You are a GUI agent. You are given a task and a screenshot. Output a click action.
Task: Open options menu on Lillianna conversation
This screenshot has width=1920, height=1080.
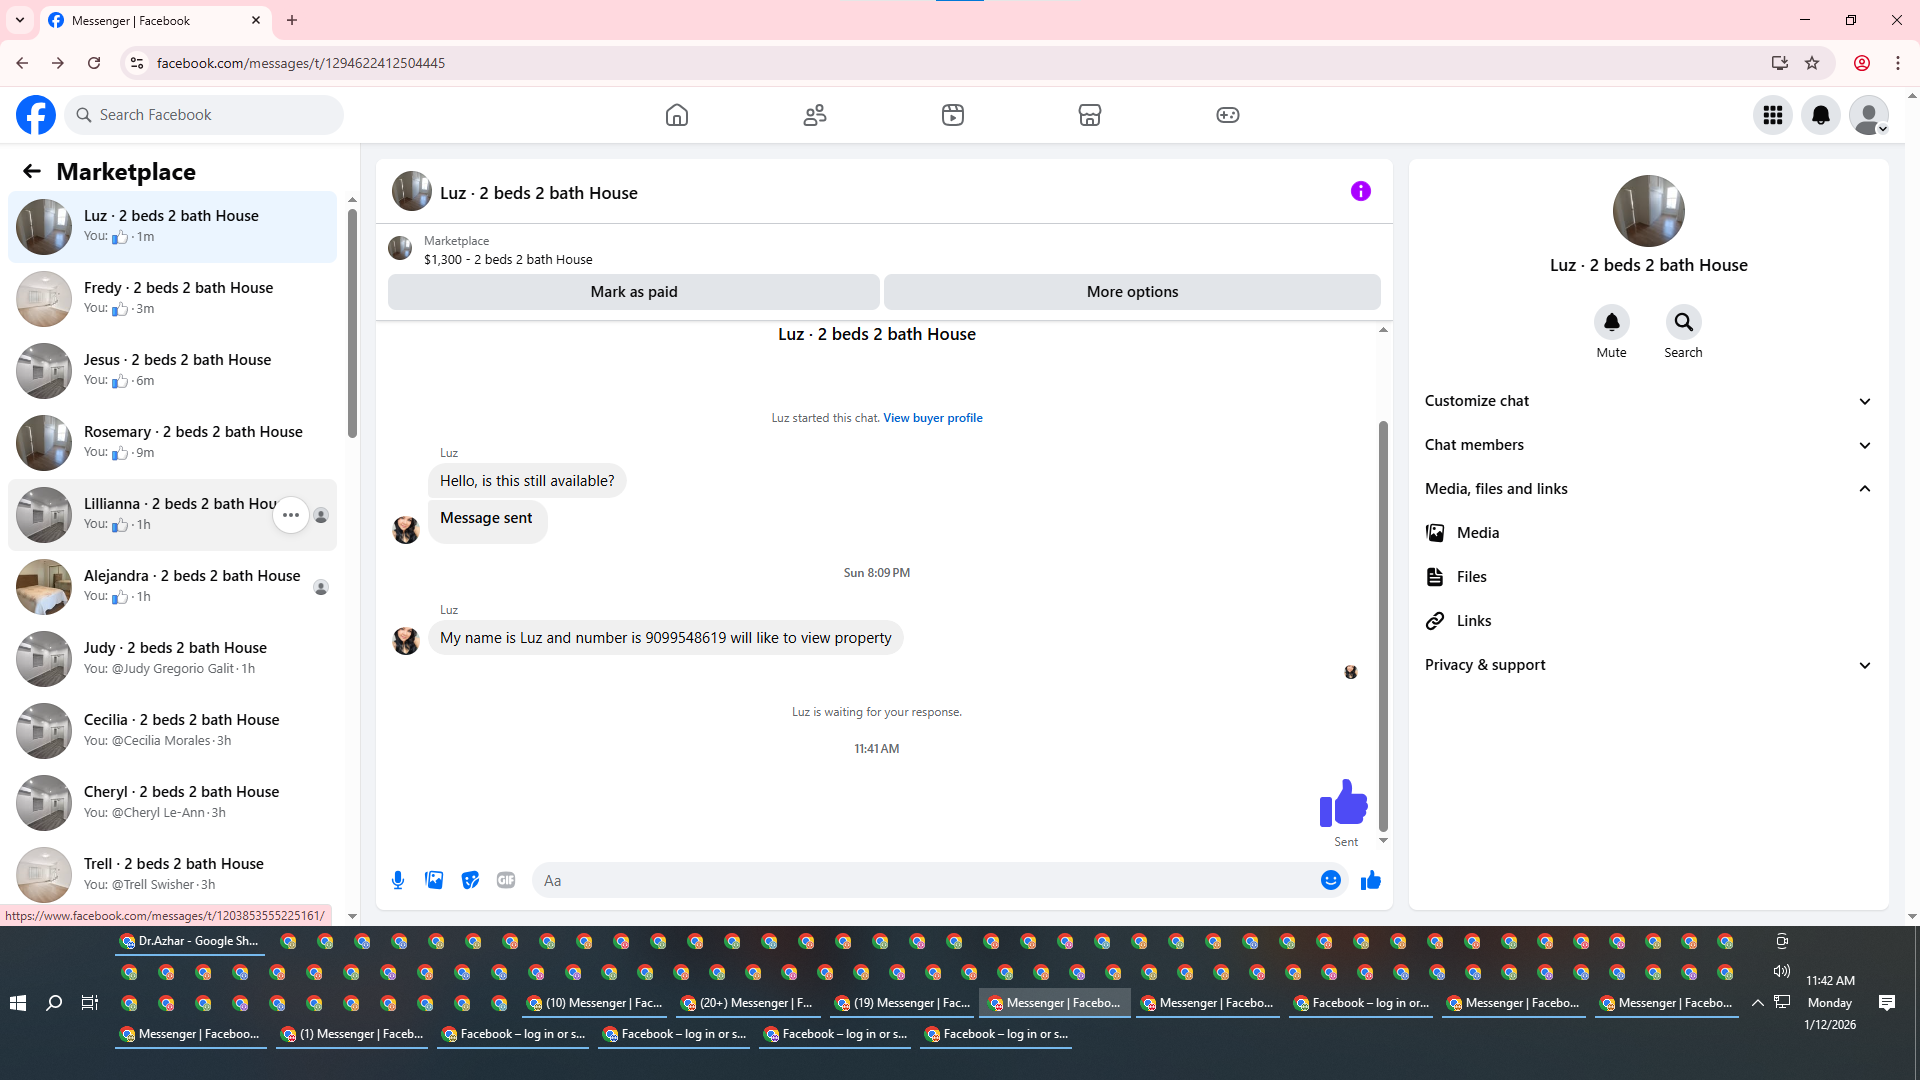[x=290, y=515]
